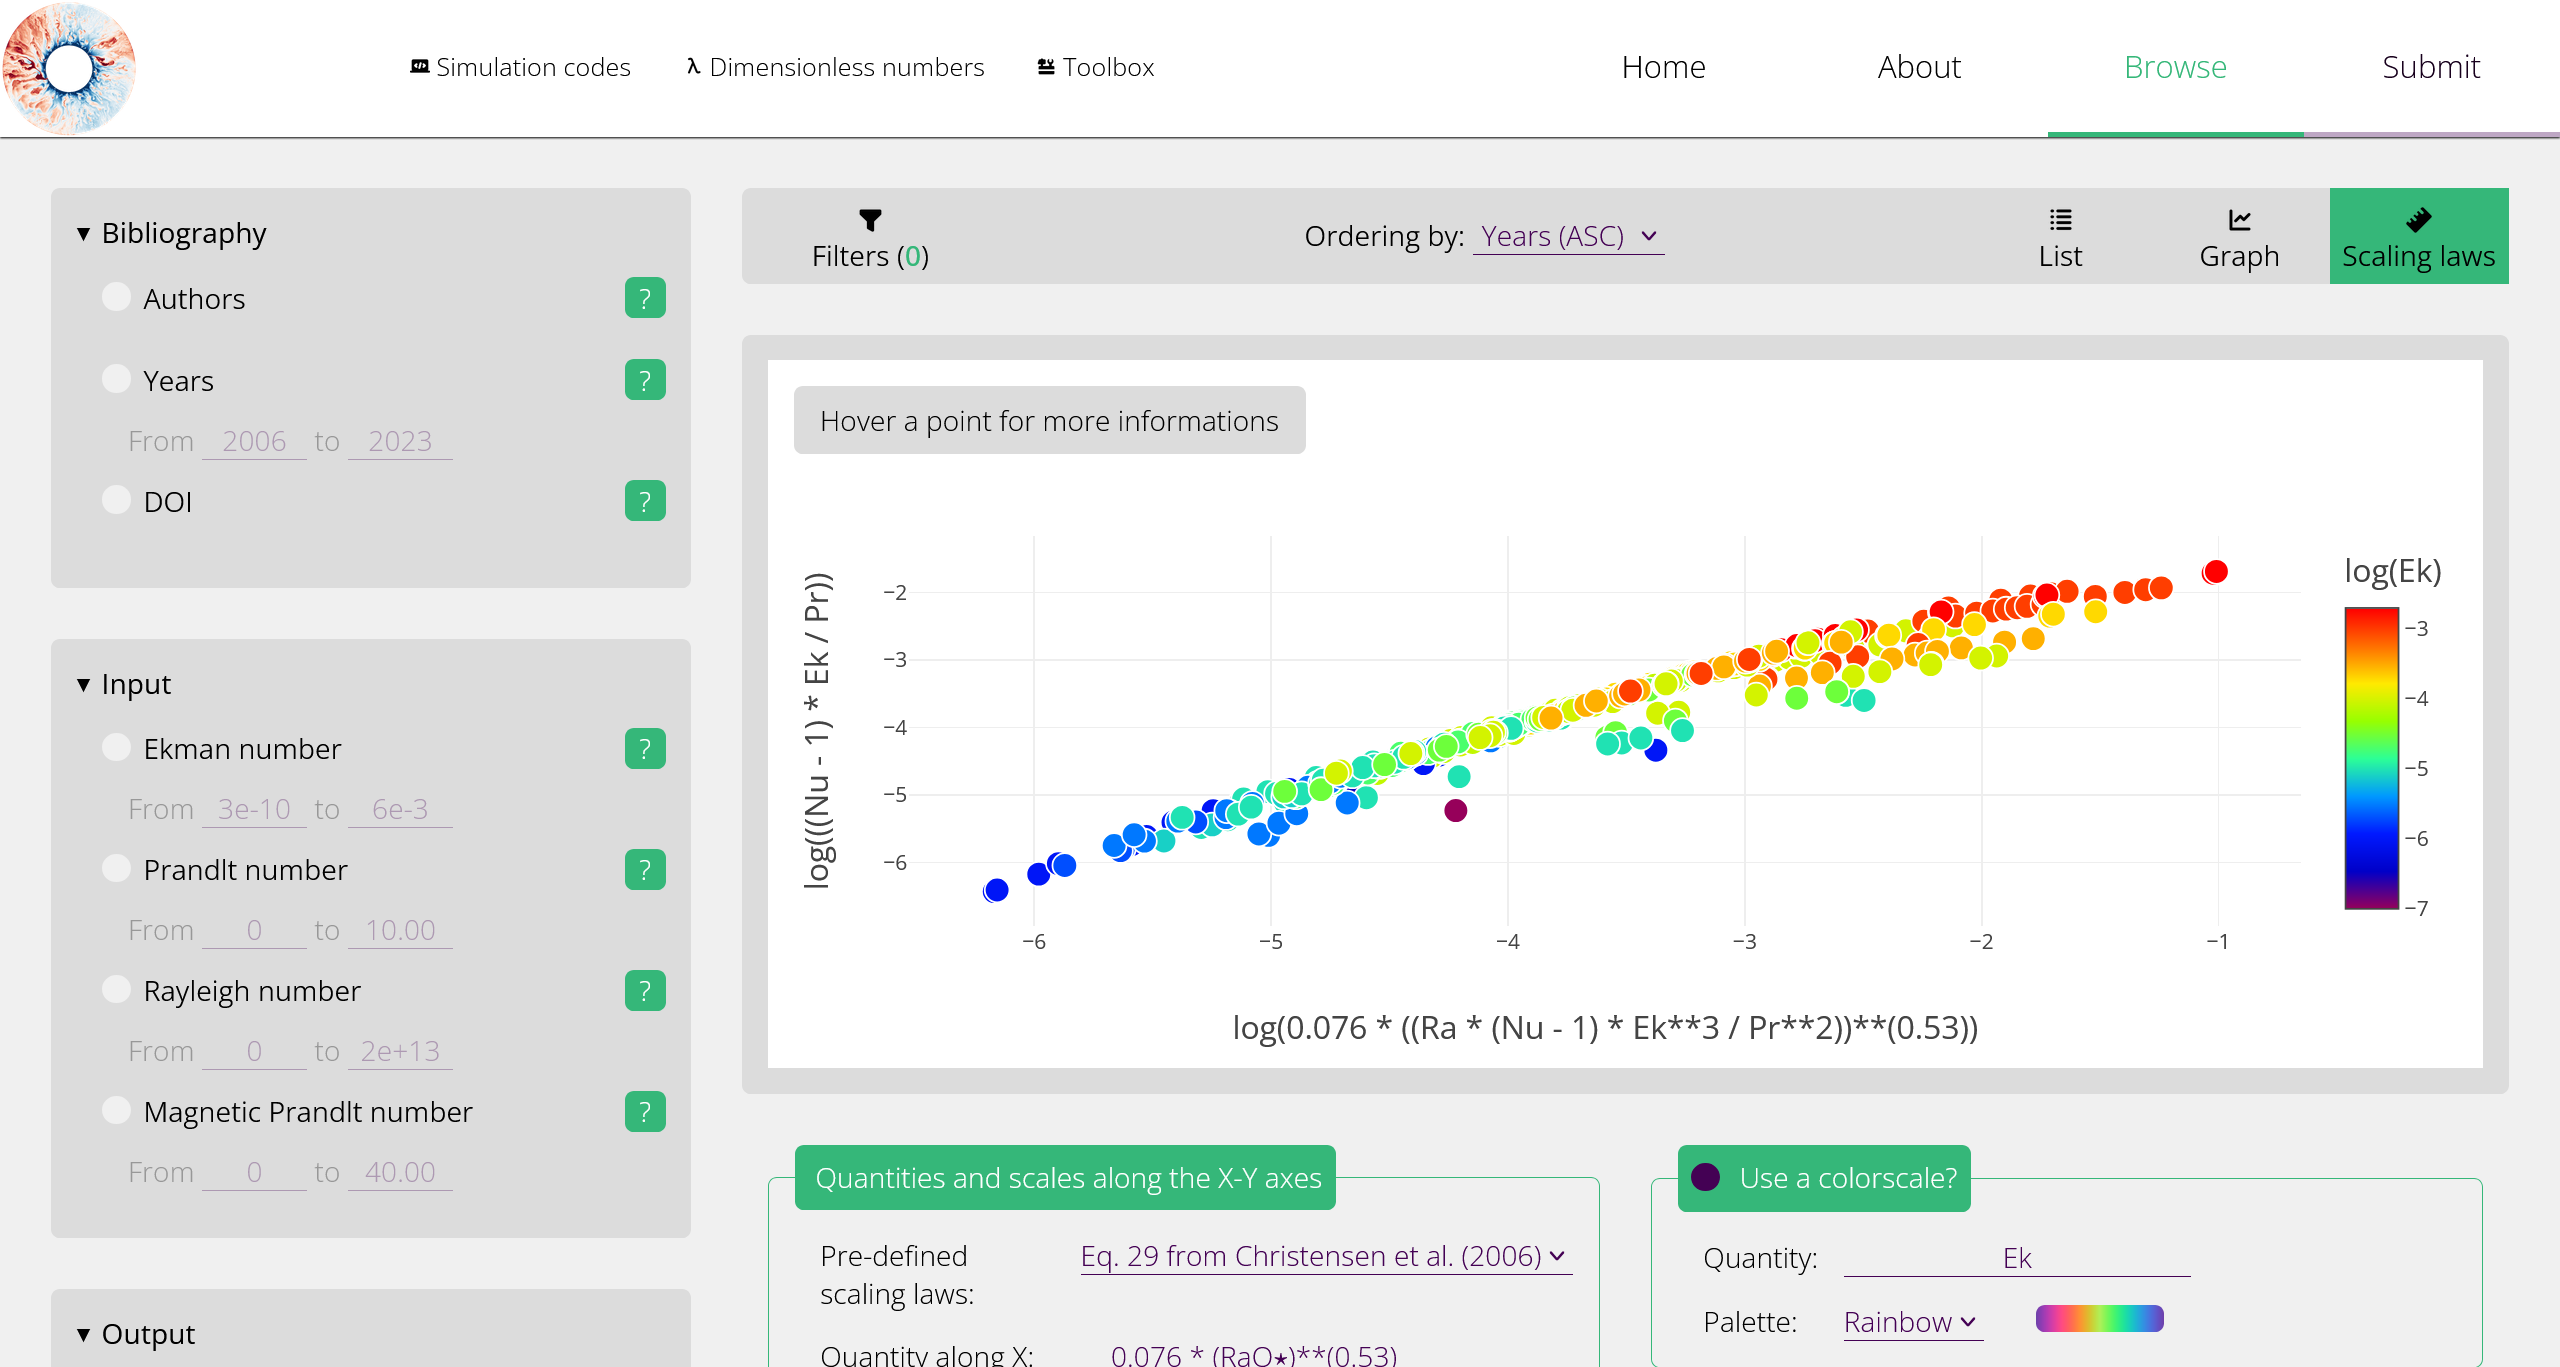
Task: Switch to the Home page
Action: click(1663, 67)
